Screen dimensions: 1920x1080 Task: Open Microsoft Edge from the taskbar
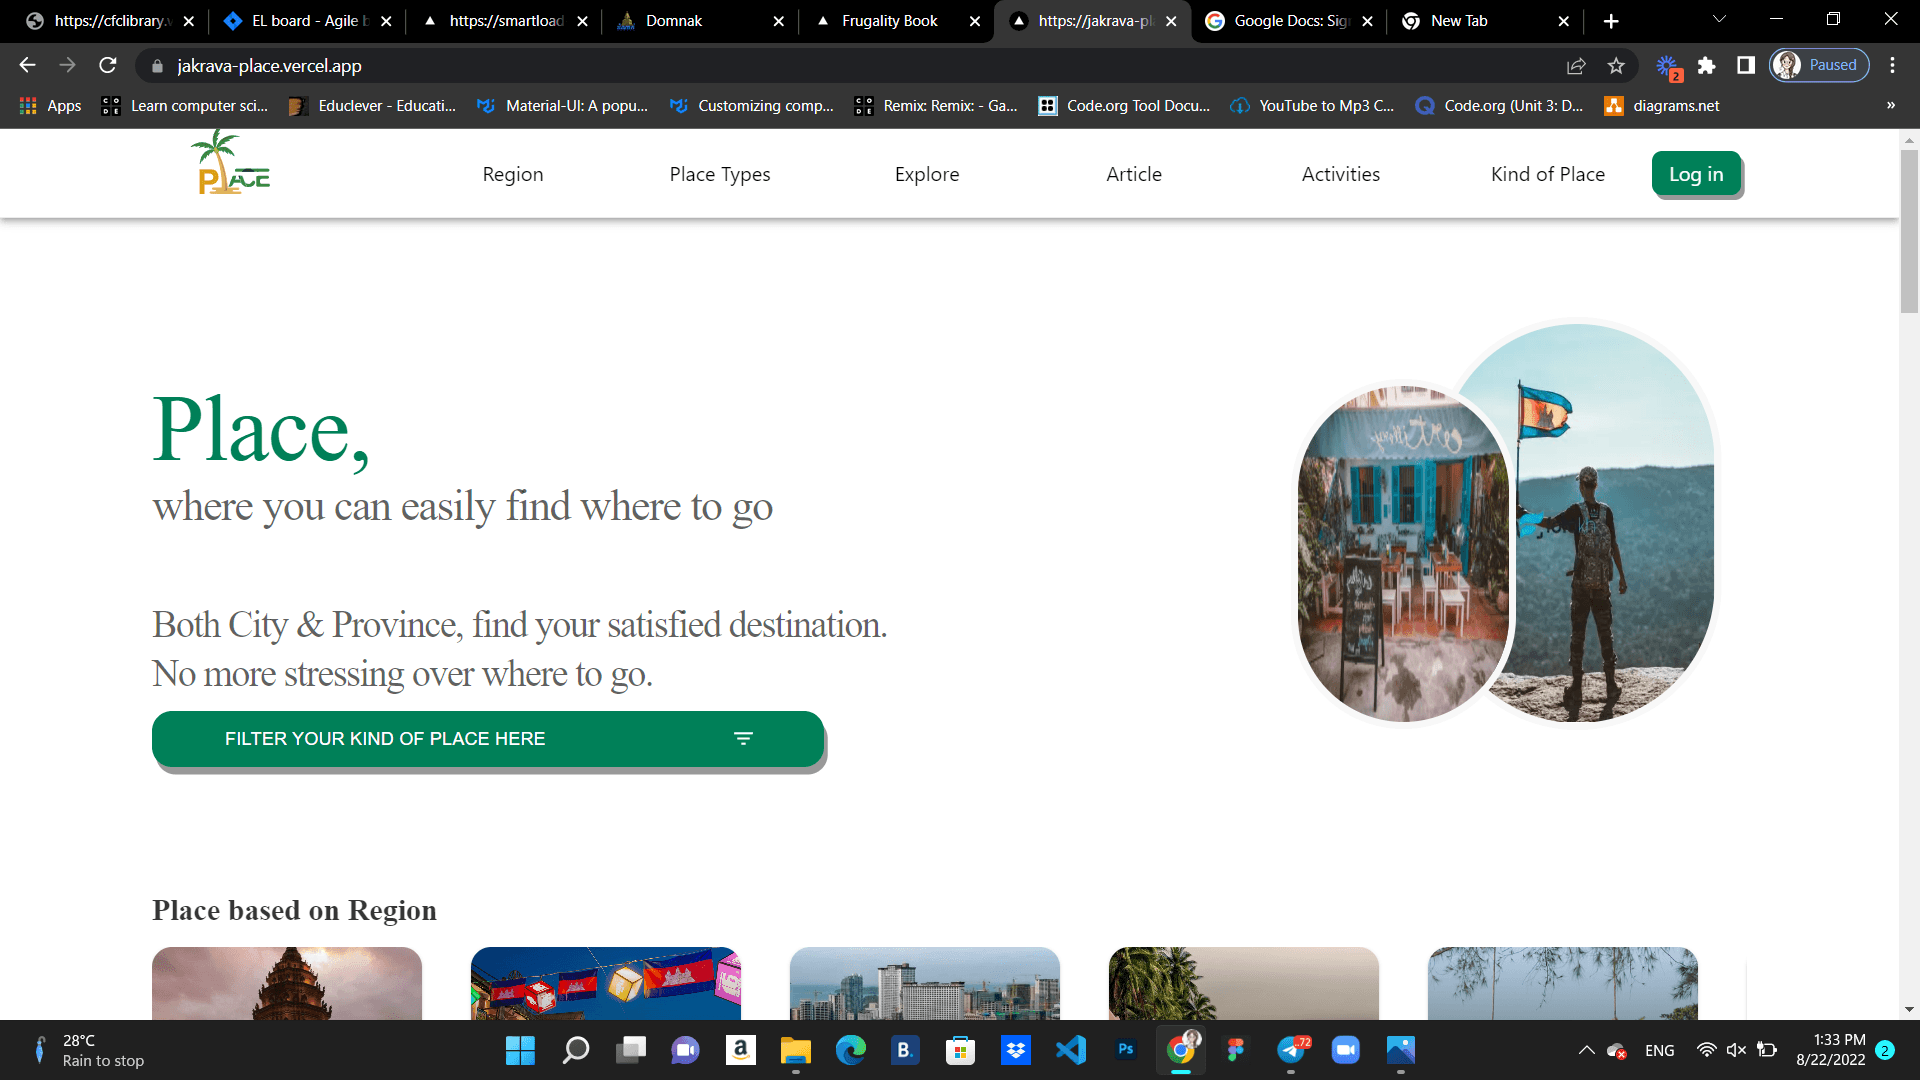click(x=851, y=1050)
